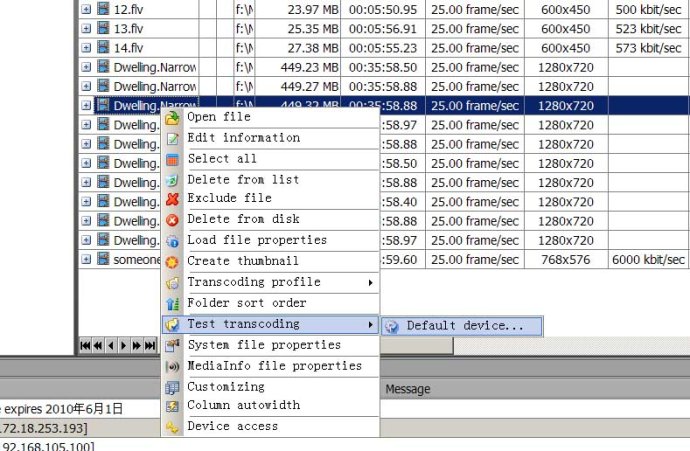This screenshot has height=451, width=690.
Task: Click the Folder sort order icon
Action: tap(172, 304)
